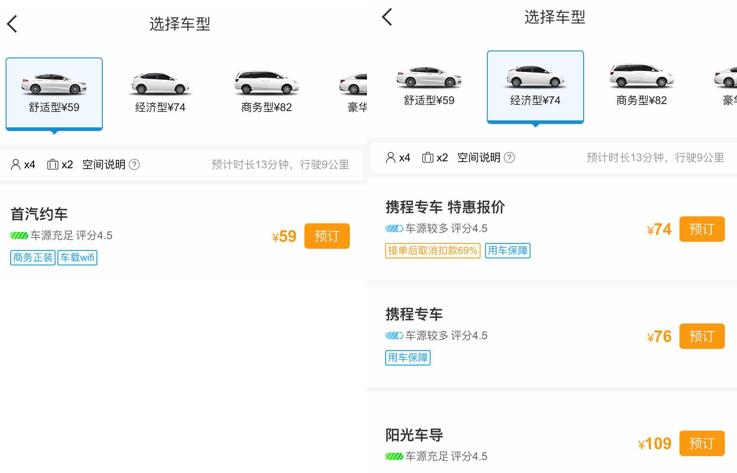
Task: Tap the 商务正装 tag
Action: (33, 258)
